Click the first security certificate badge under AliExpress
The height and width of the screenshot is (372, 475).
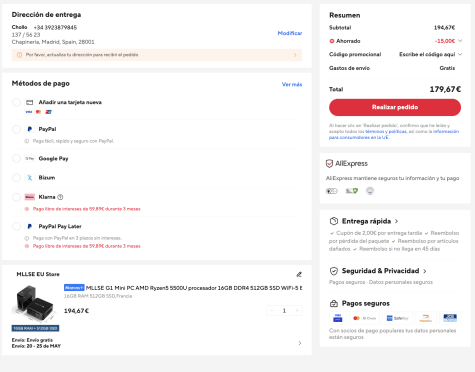click(332, 191)
